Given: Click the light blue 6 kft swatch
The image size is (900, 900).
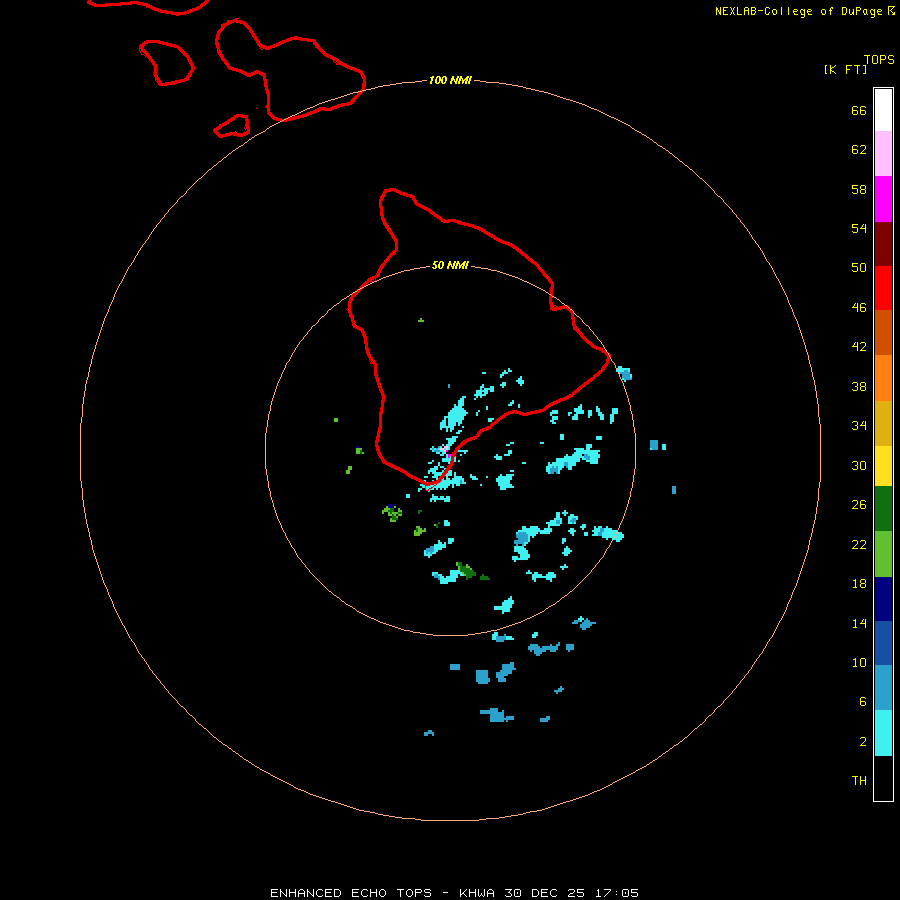Looking at the screenshot, I should point(883,688).
